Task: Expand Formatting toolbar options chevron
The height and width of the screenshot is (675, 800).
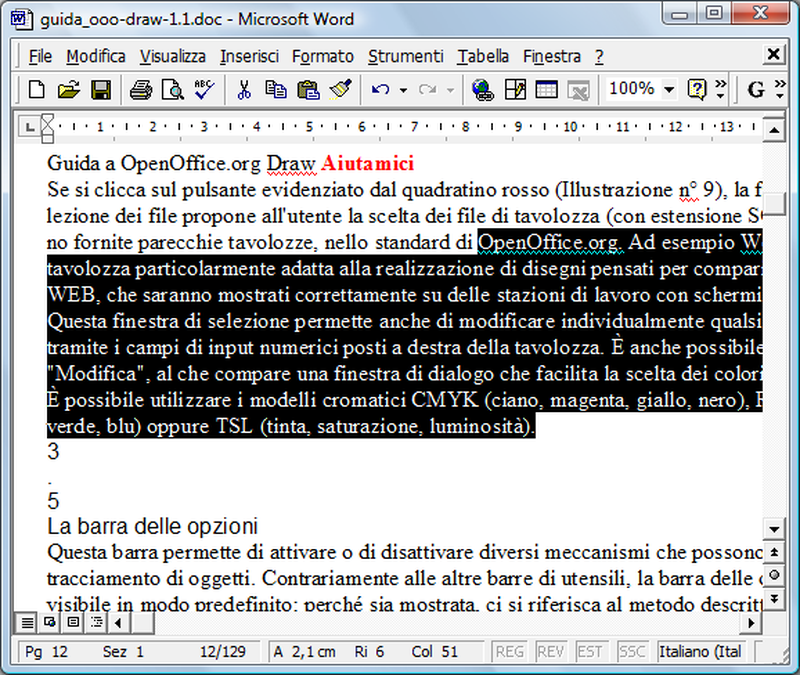Action: pyautogui.click(x=780, y=89)
